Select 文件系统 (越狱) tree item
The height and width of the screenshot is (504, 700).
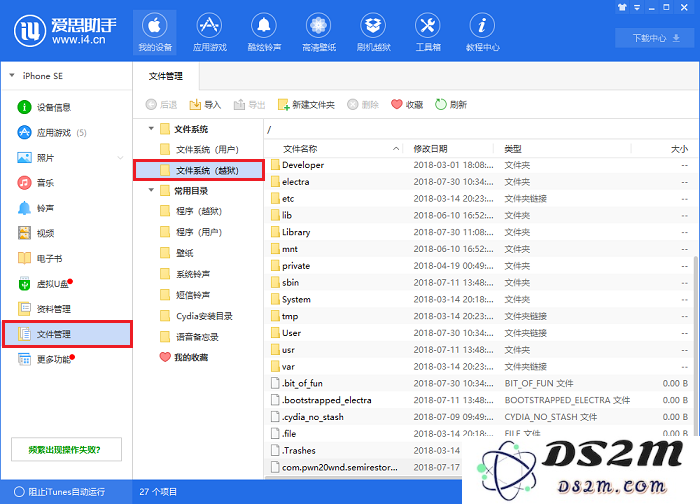tap(199, 171)
